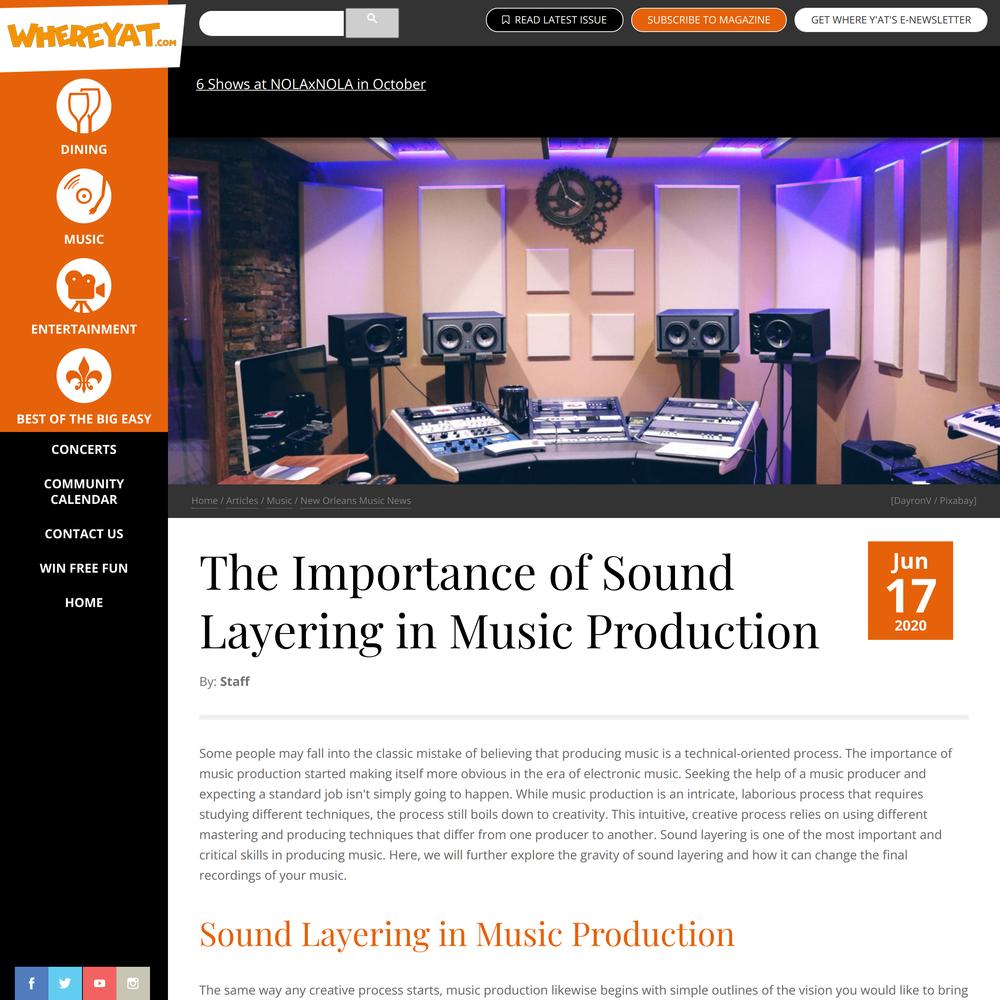This screenshot has width=1000, height=1000.
Task: Click the Jun 17 2020 date badge
Action: (x=910, y=591)
